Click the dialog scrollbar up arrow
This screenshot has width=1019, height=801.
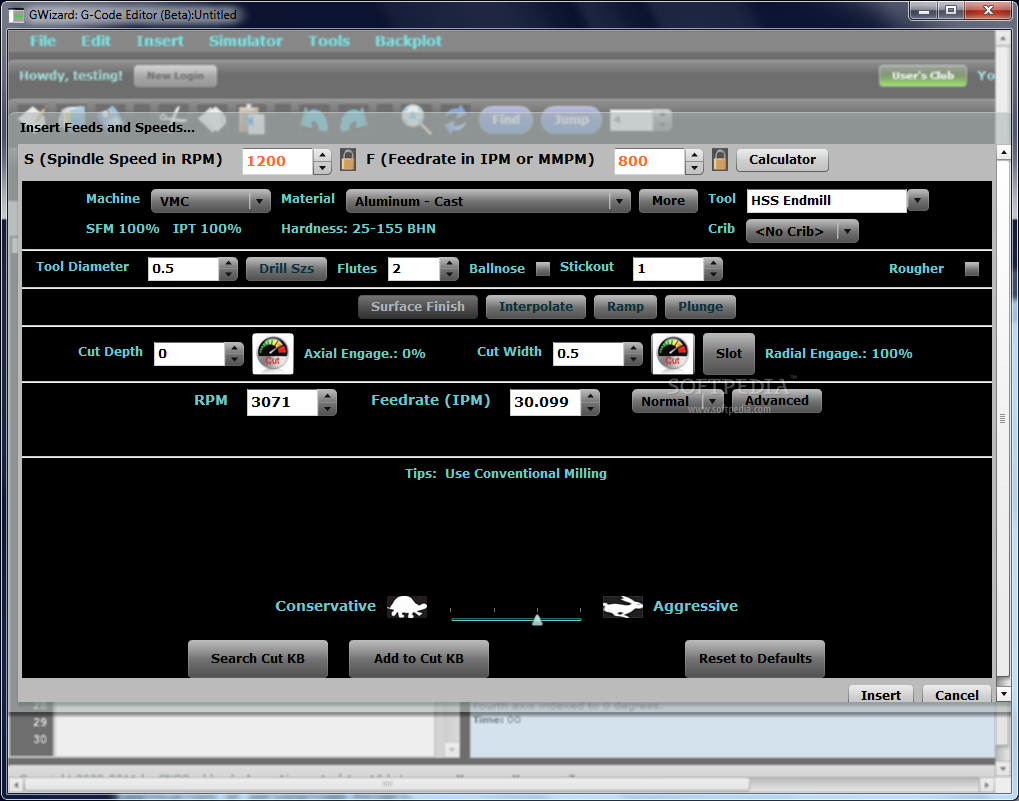[1003, 153]
